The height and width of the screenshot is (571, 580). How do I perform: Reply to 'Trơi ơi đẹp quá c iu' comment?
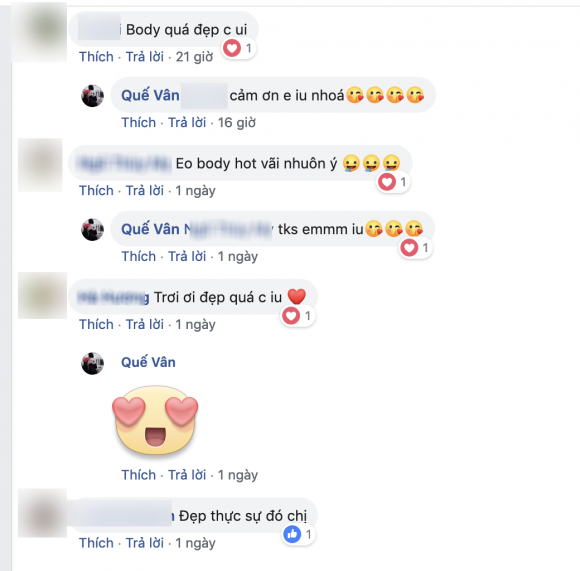(x=145, y=325)
